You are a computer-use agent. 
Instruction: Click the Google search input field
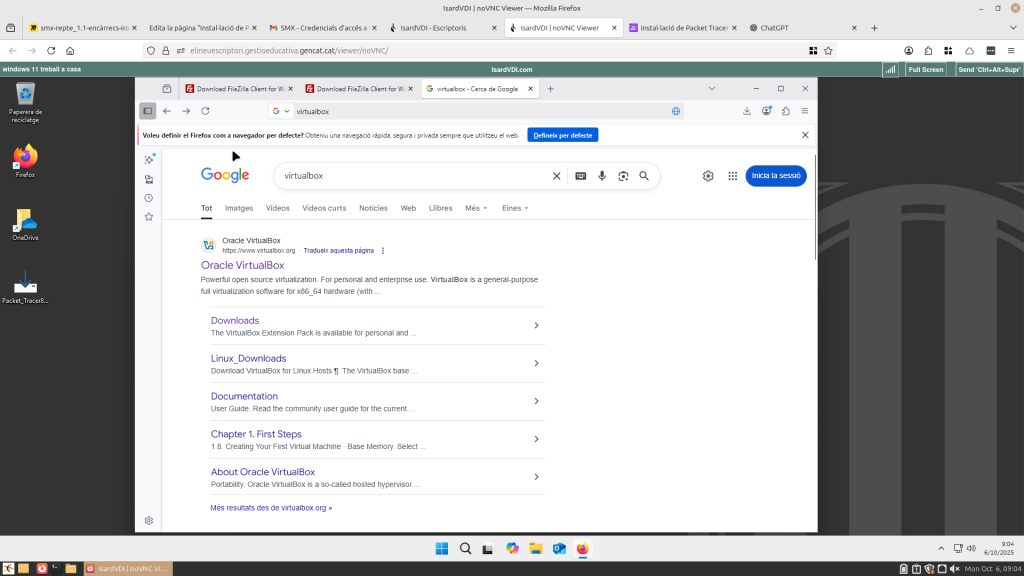click(x=410, y=176)
